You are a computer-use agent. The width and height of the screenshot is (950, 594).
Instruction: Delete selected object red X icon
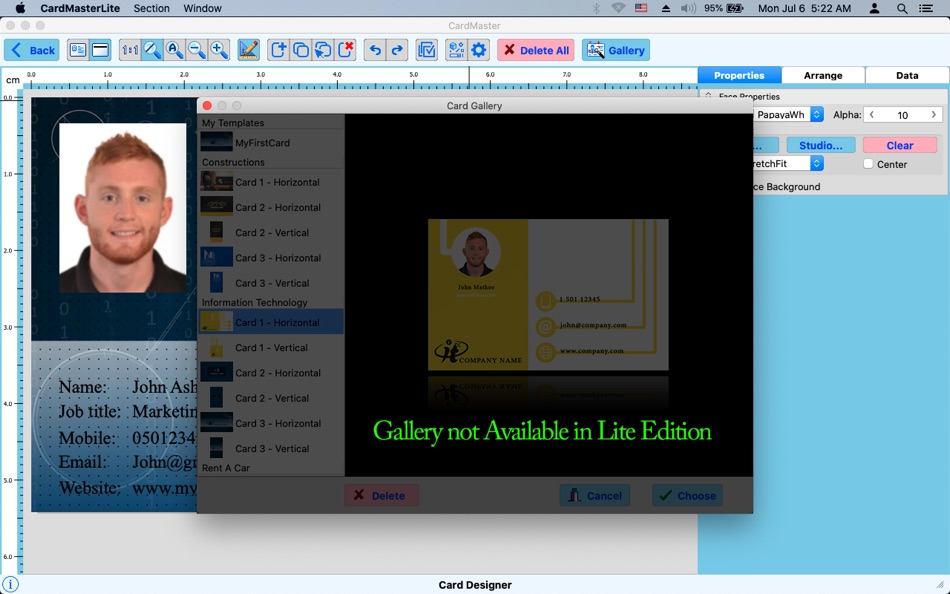[345, 50]
